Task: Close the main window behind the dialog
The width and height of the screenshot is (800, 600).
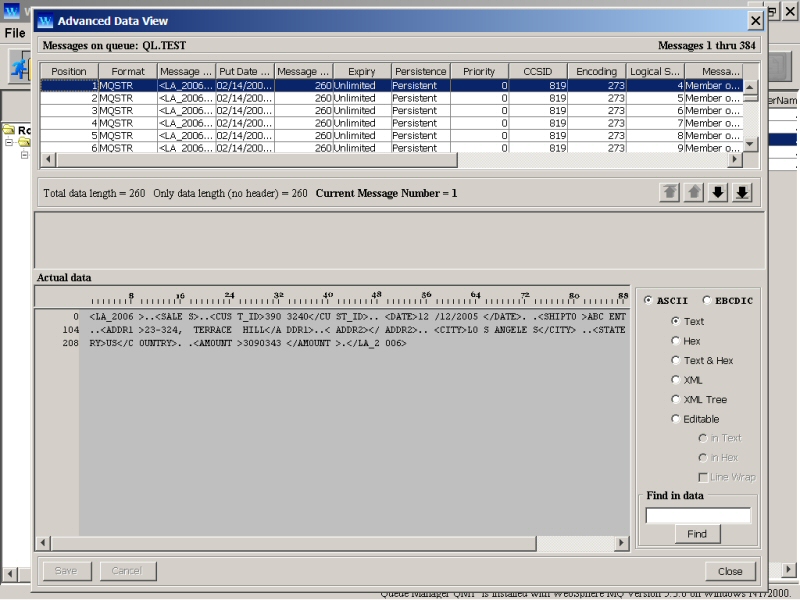Action: pos(790,11)
